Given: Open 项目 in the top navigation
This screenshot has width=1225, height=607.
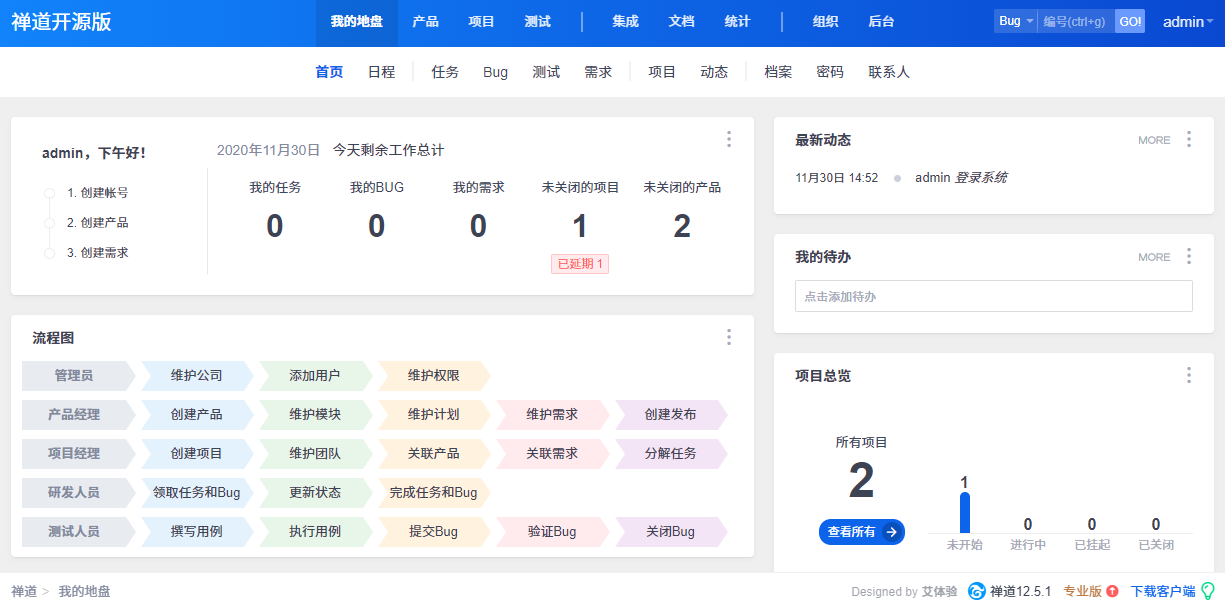Looking at the screenshot, I should [x=481, y=21].
